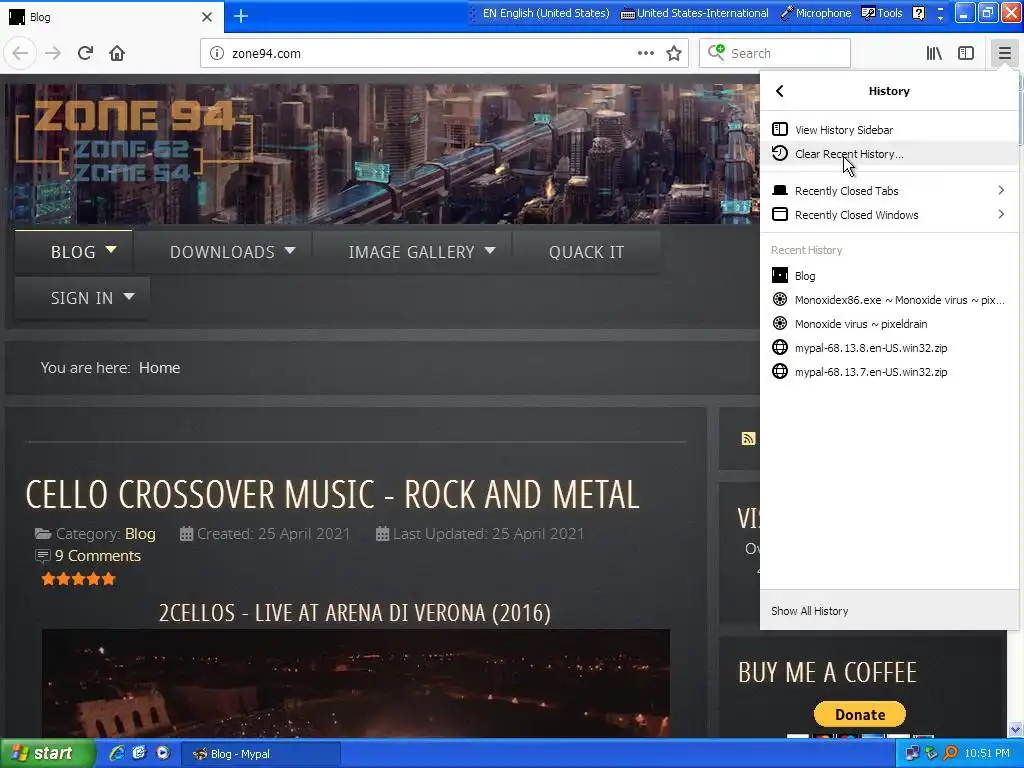Click the five-star article rating

tap(78, 579)
